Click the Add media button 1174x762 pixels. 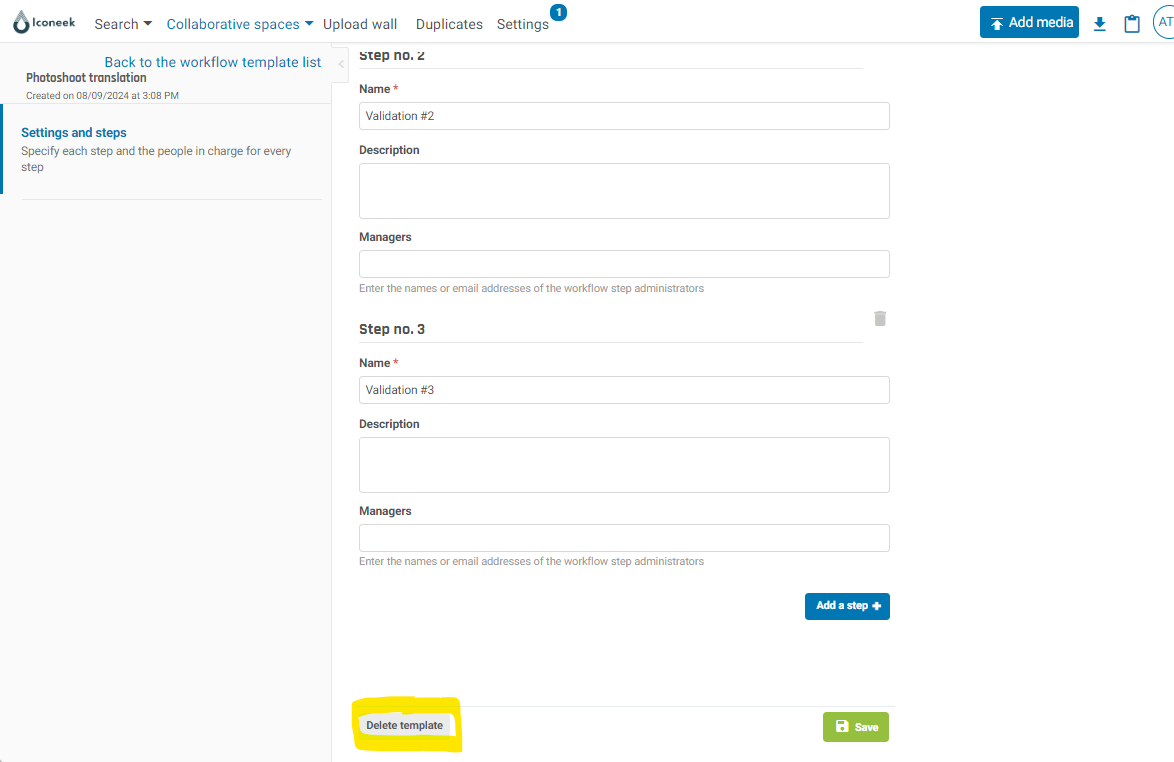point(1029,22)
